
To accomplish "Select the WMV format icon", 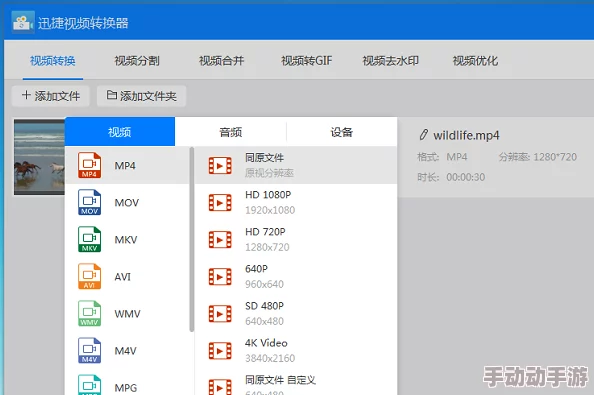I will (89, 314).
